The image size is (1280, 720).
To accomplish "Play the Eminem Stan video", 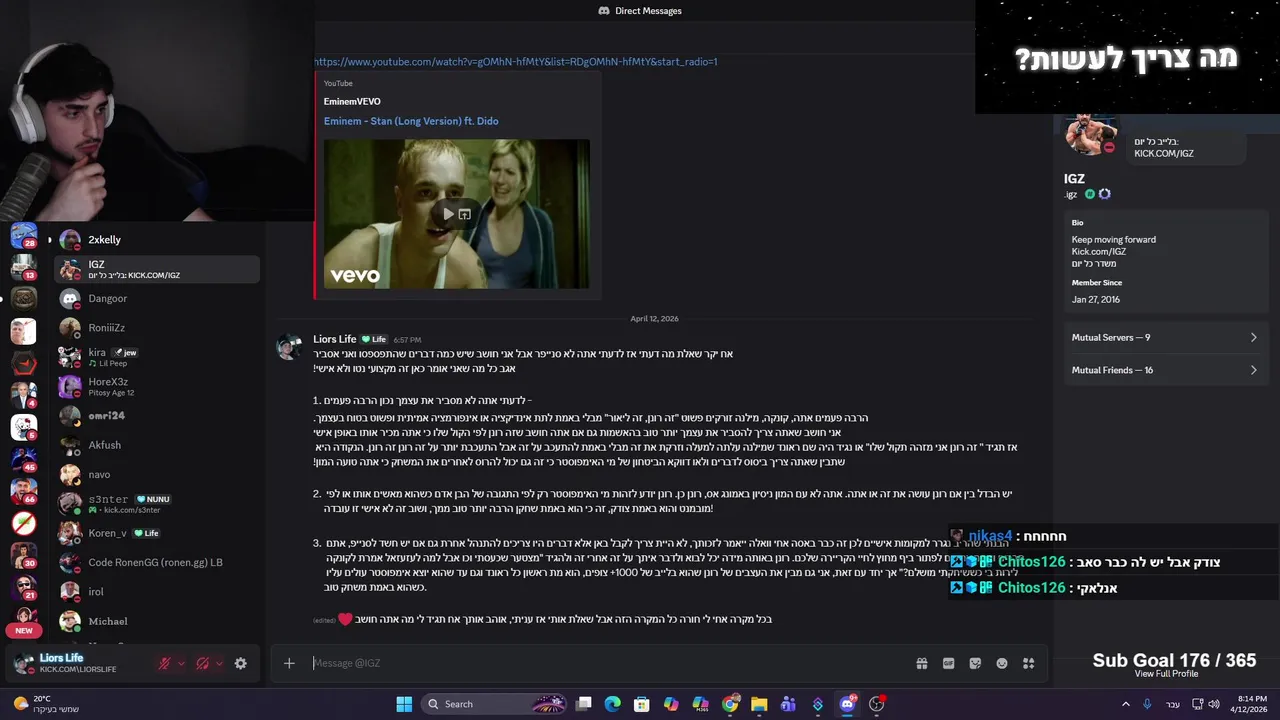I will coord(448,214).
